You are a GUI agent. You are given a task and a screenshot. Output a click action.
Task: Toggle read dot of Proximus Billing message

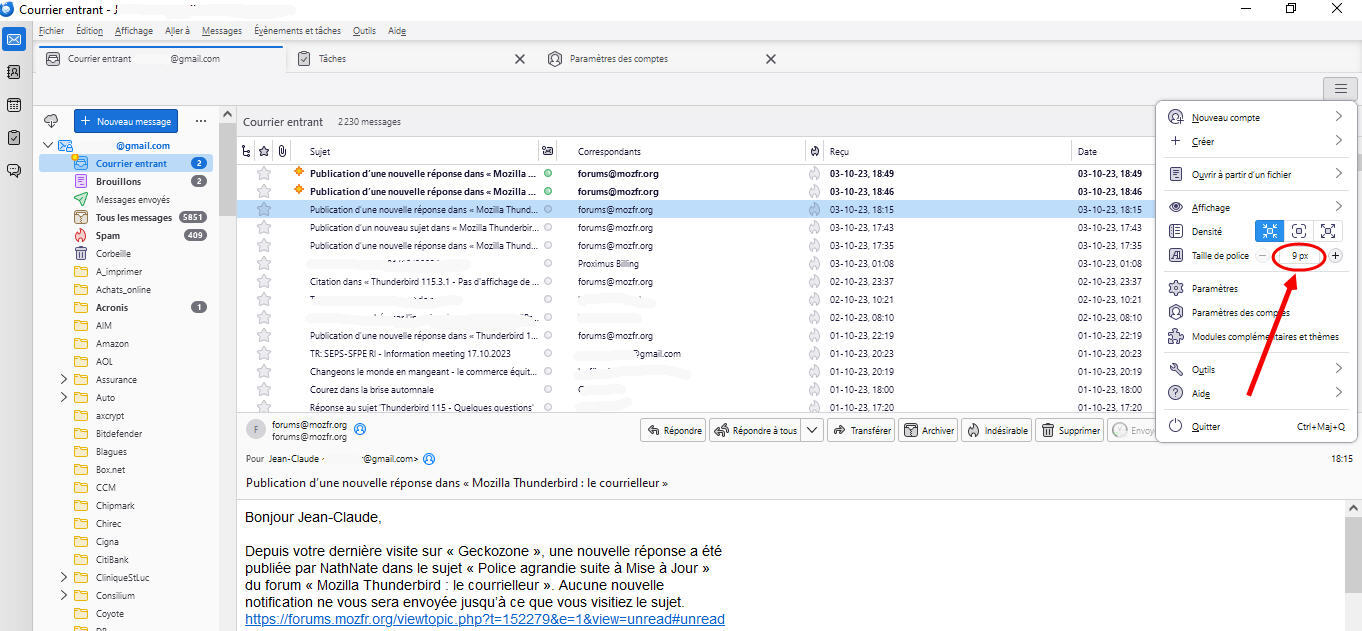coord(547,264)
